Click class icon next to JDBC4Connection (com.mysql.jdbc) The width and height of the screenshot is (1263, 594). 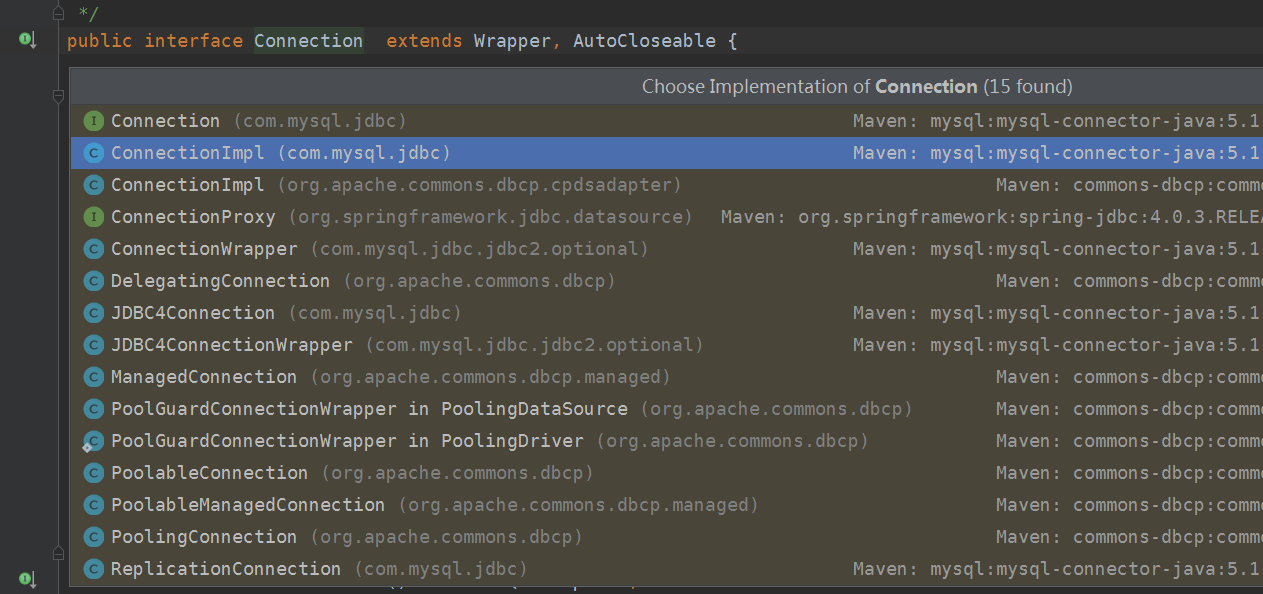(93, 313)
